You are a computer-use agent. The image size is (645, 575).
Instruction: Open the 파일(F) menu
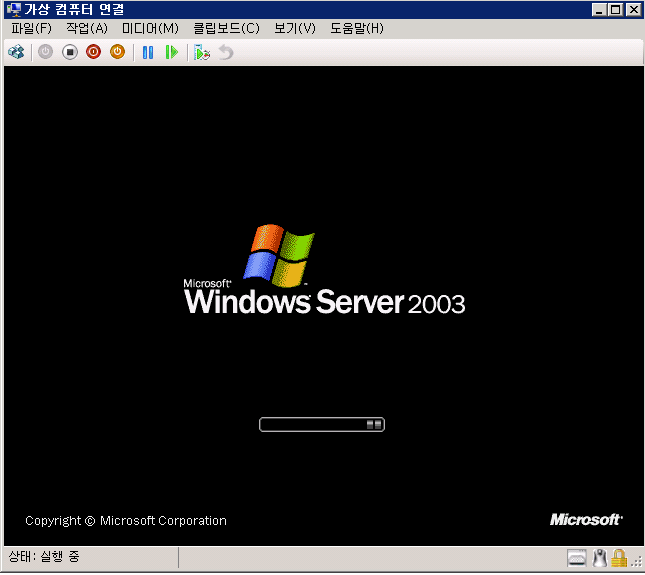coord(31,28)
